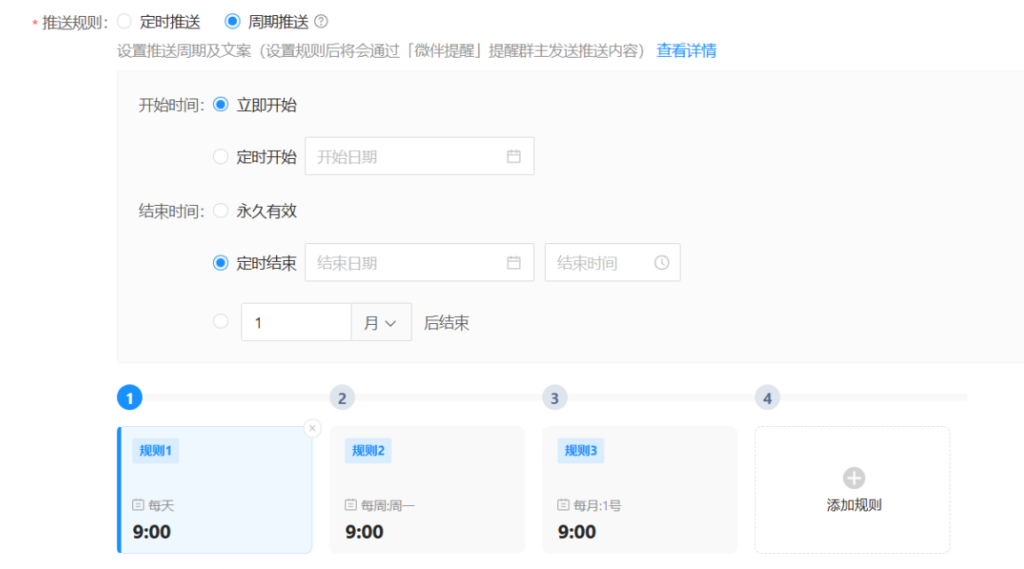Switch to step 2 in rule stepper
Screen dimensions: 1024x569
tap(342, 398)
